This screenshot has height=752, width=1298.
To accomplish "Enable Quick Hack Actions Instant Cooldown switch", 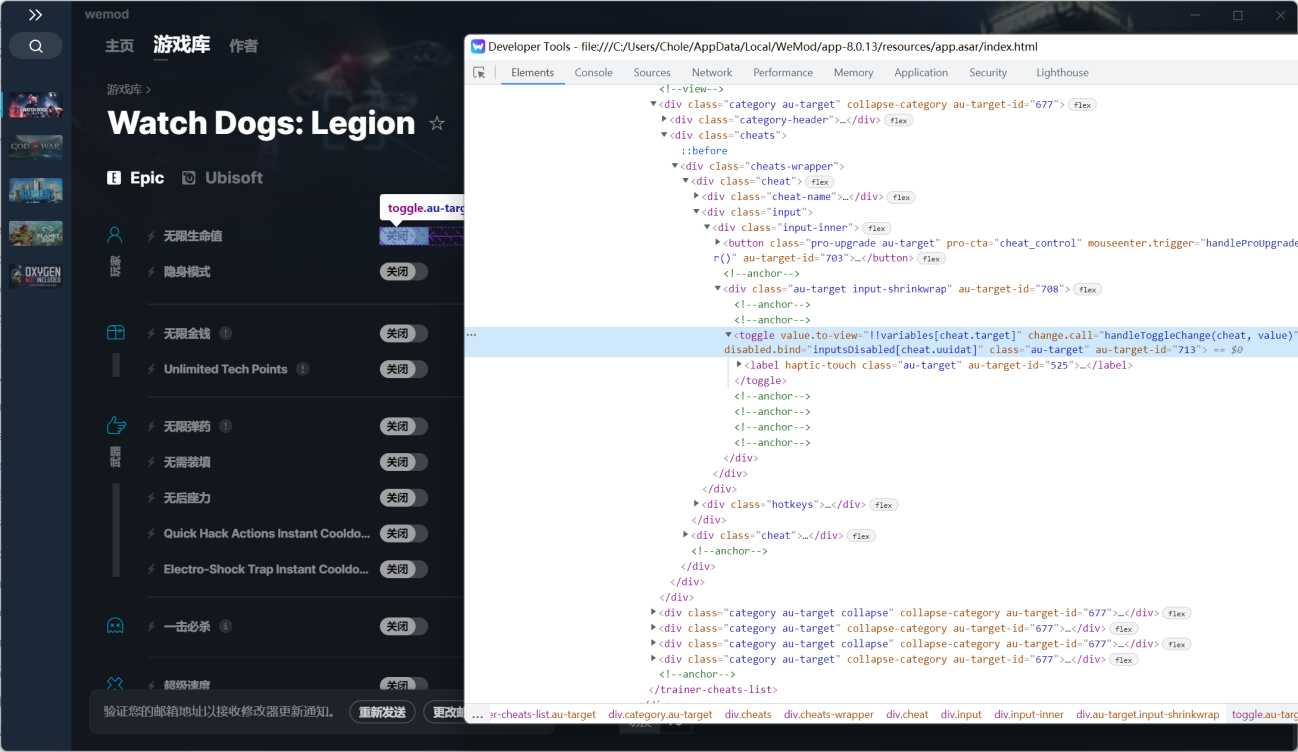I will point(404,534).
